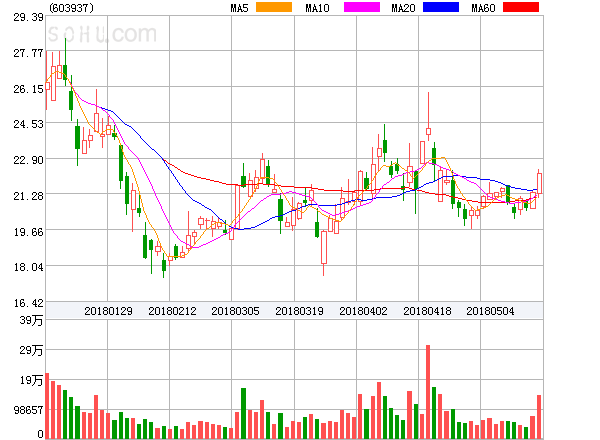Click the stock code (603937) text
This screenshot has width=600, height=440.
pos(72,8)
